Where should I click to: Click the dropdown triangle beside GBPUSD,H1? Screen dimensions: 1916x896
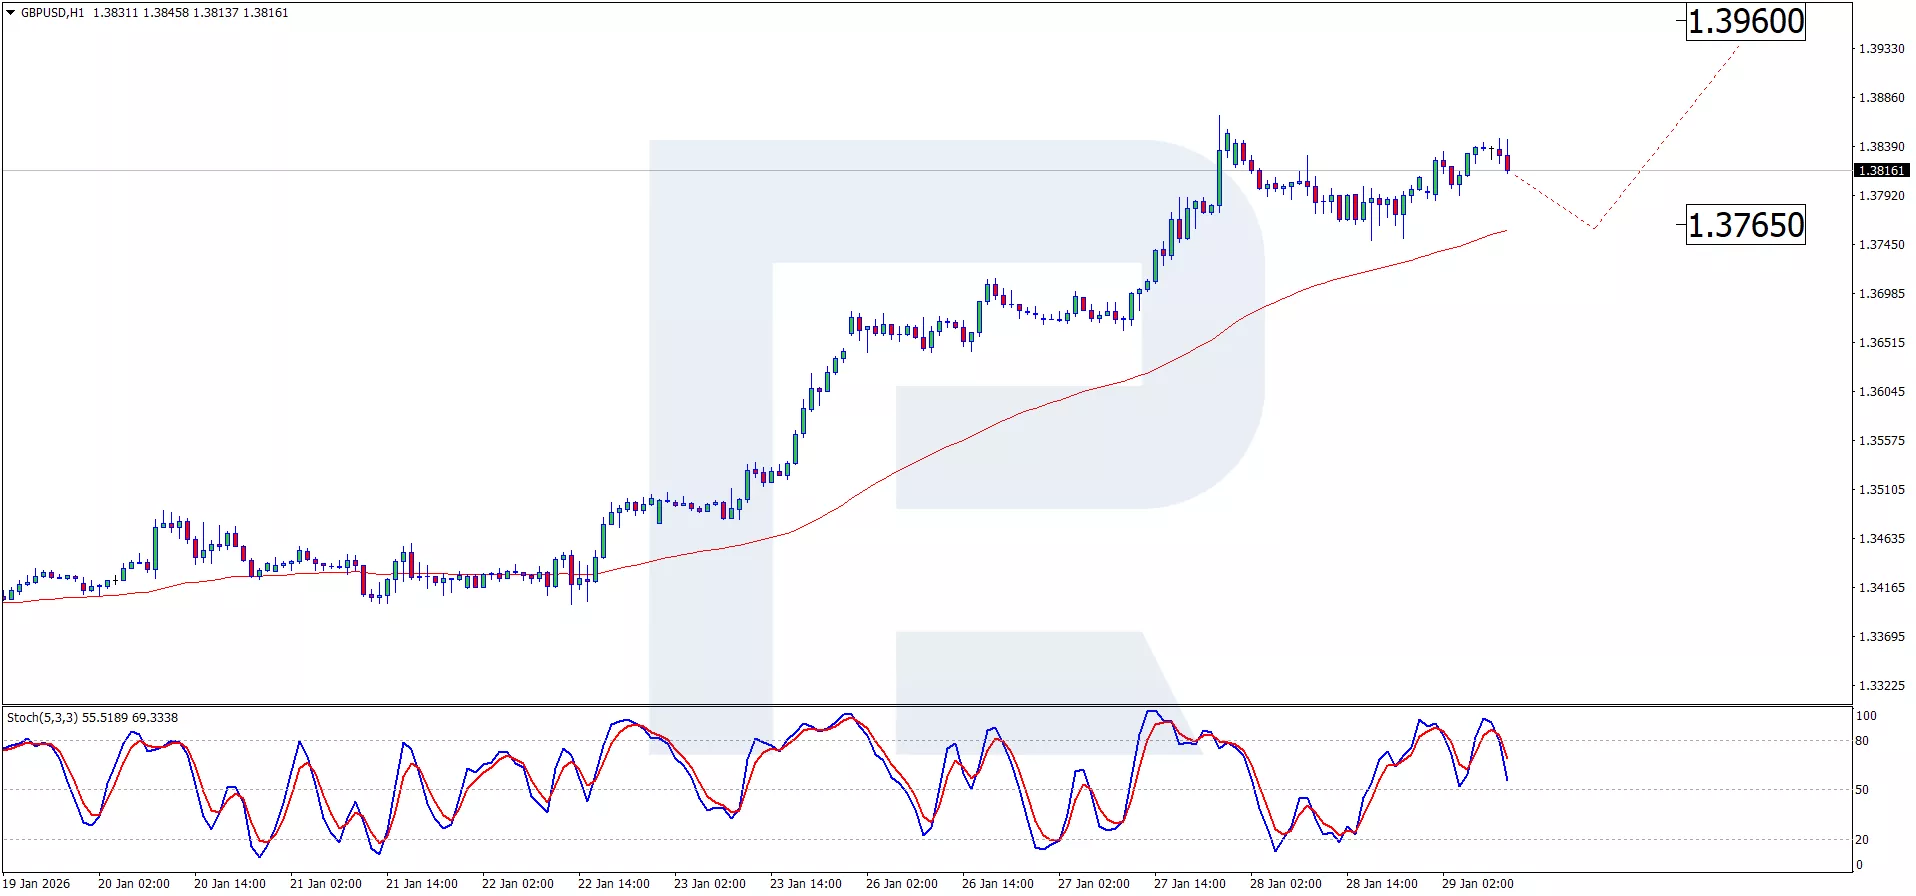pos(11,13)
